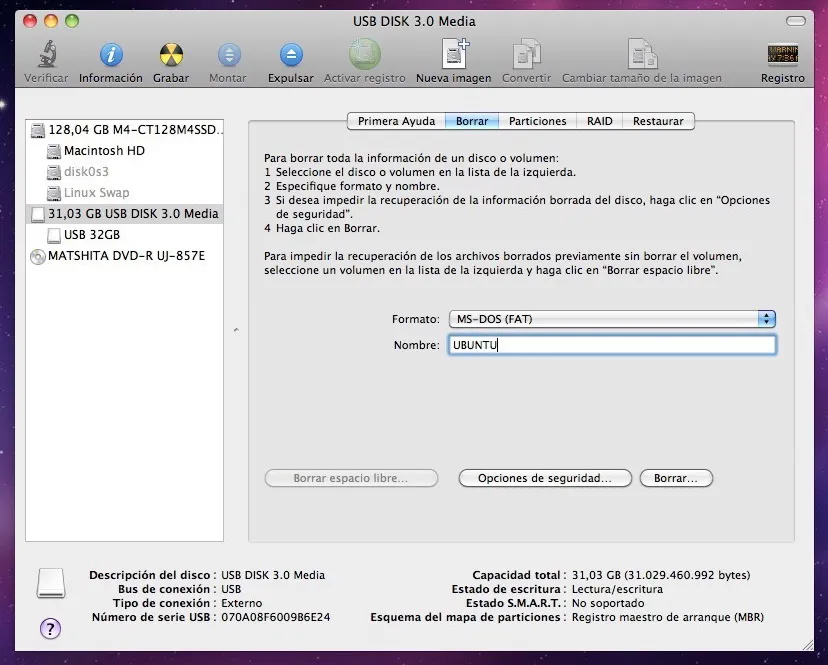Click the sidebar splitter handle dot
This screenshot has width=828, height=665.
(236, 330)
